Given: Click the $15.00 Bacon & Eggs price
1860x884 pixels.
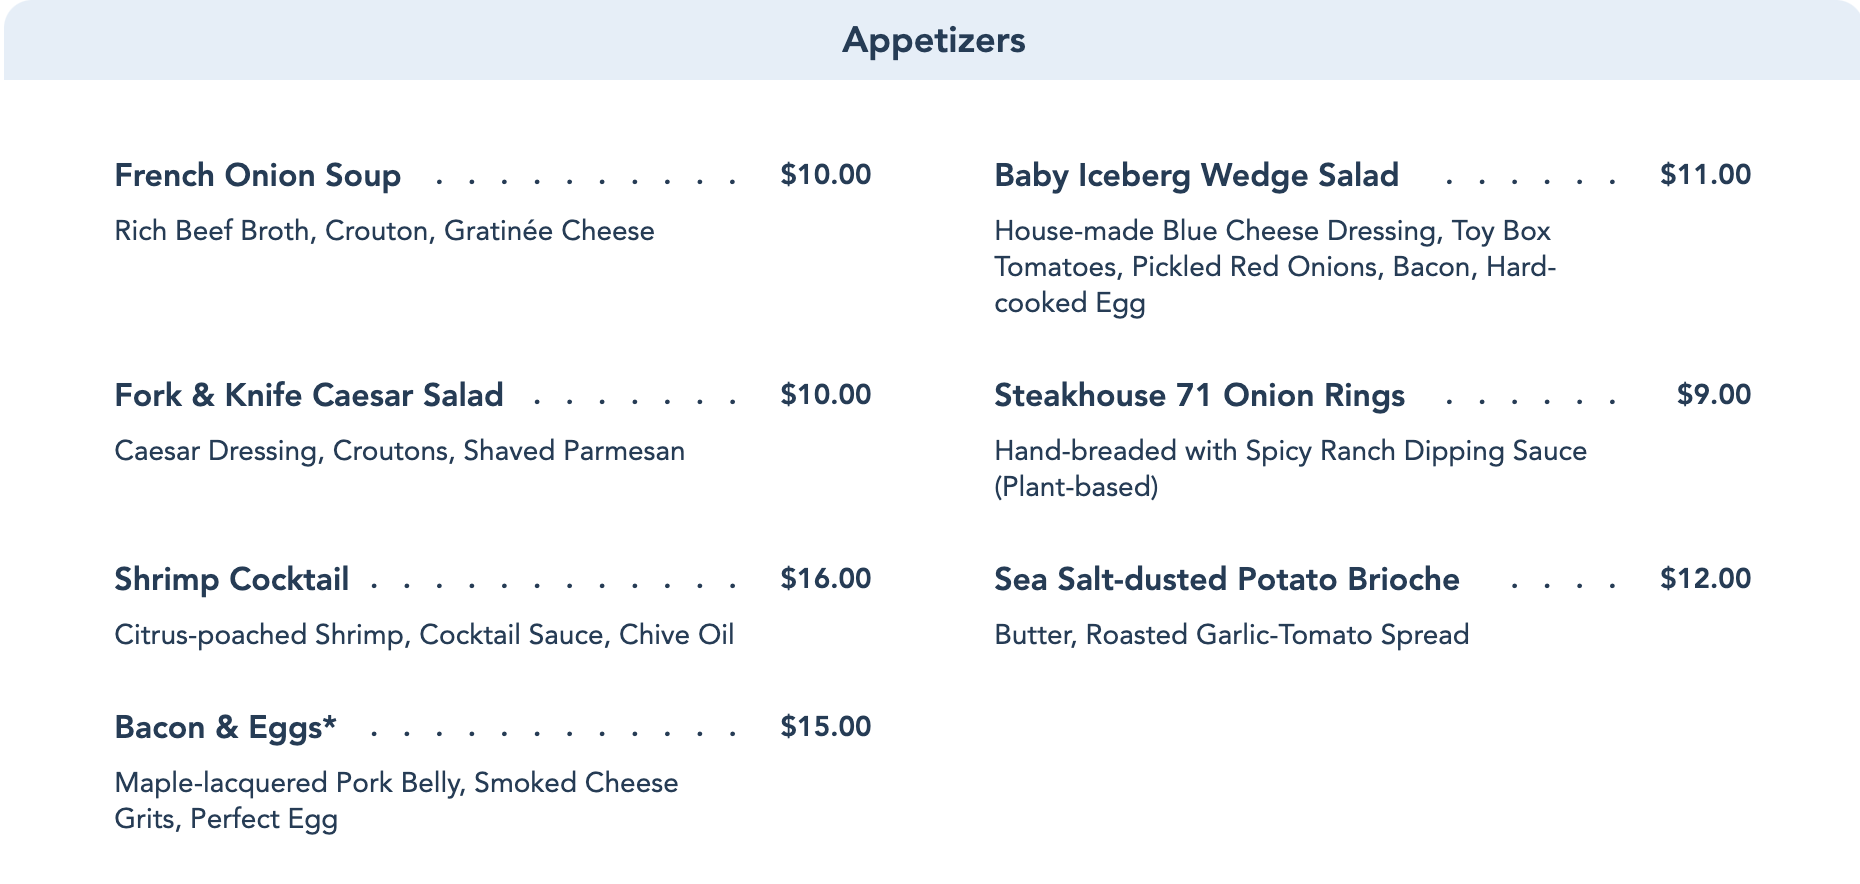Looking at the screenshot, I should point(825,727).
